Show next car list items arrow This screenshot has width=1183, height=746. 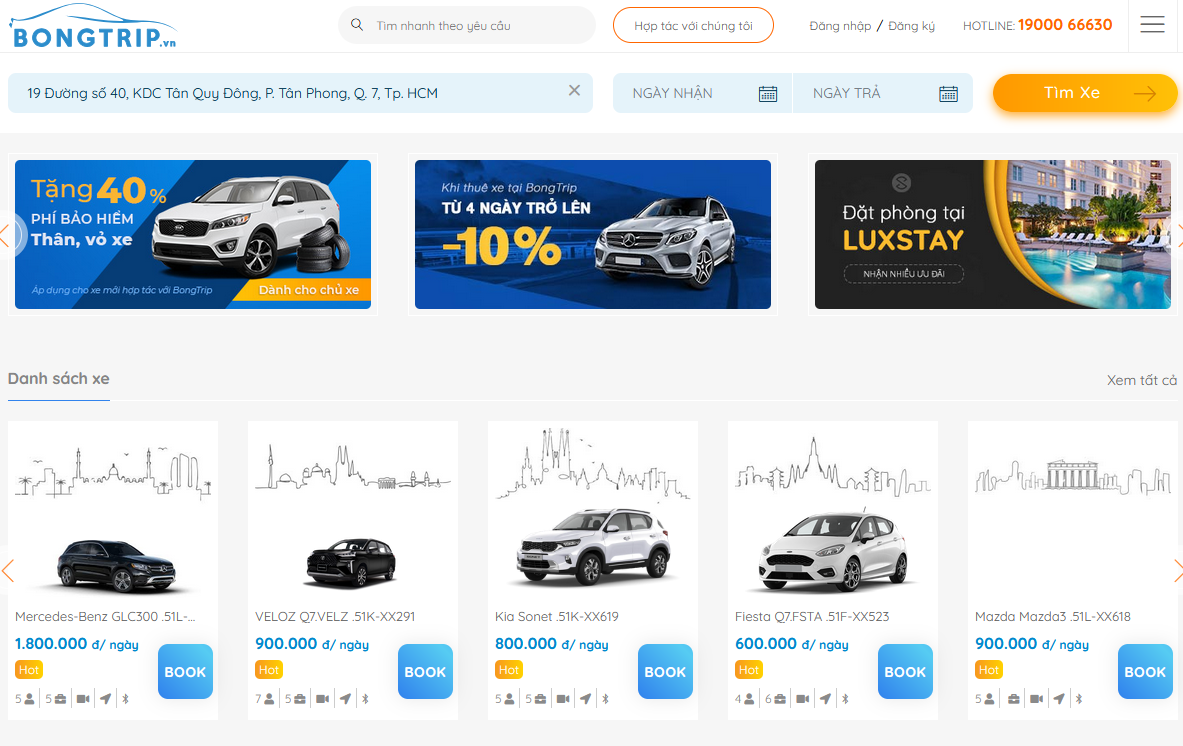(1177, 571)
